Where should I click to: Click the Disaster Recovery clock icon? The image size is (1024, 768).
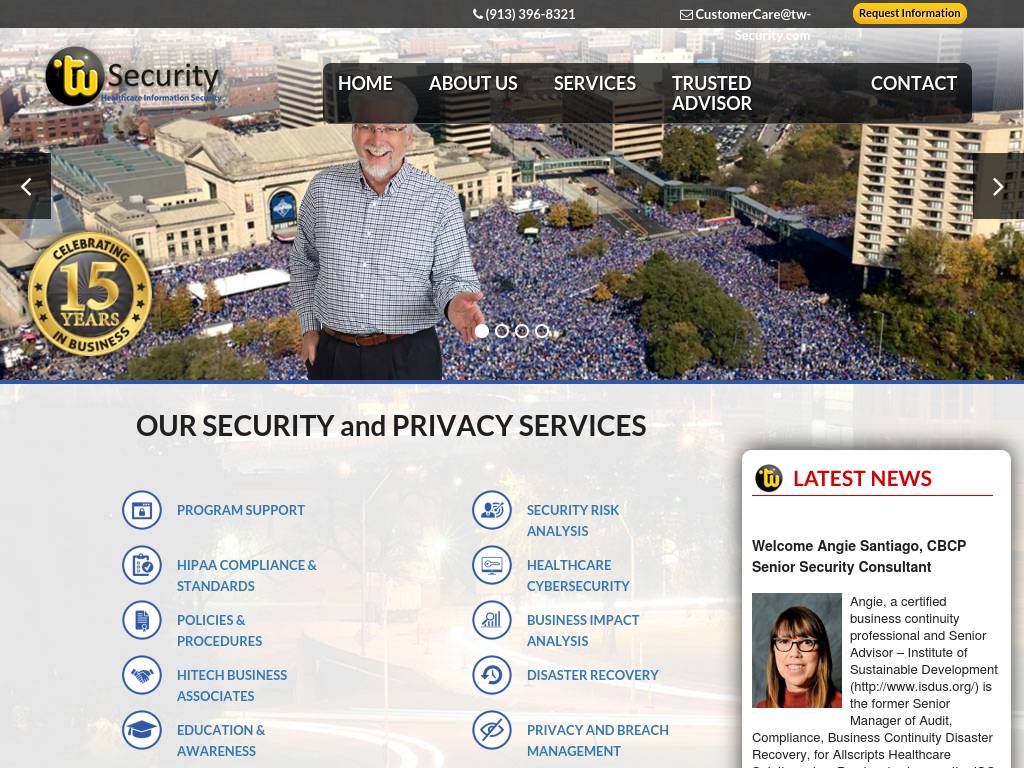(x=492, y=675)
